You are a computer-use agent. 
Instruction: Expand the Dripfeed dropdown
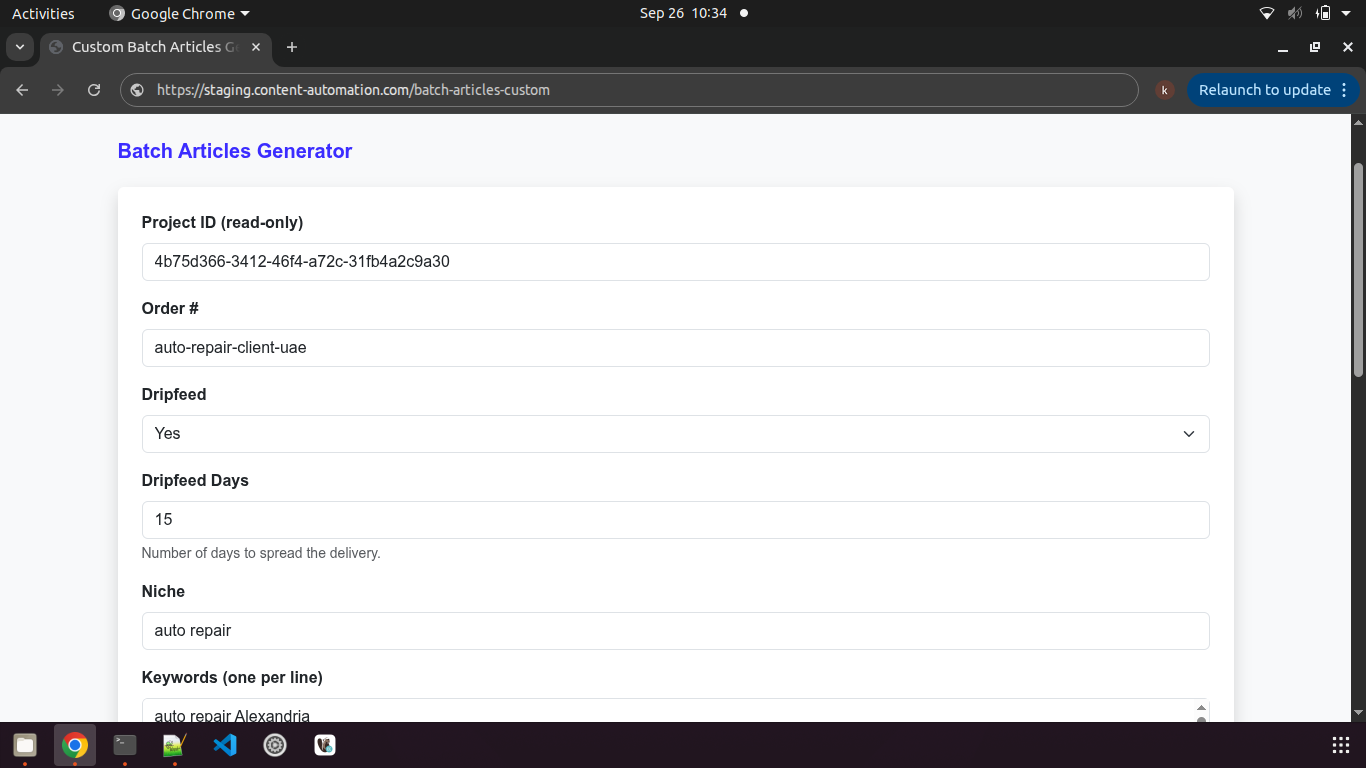pos(675,434)
